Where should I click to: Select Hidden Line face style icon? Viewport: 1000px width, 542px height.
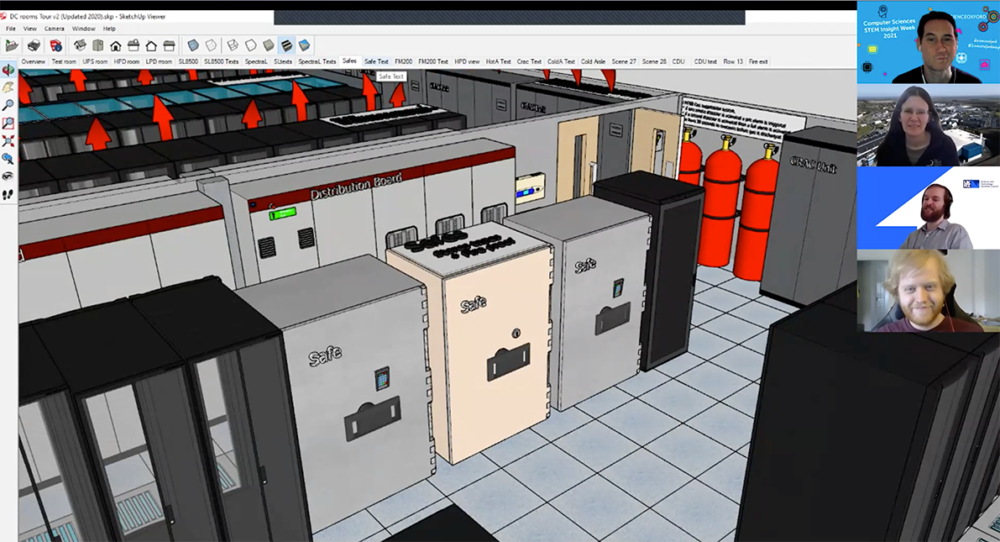point(251,45)
